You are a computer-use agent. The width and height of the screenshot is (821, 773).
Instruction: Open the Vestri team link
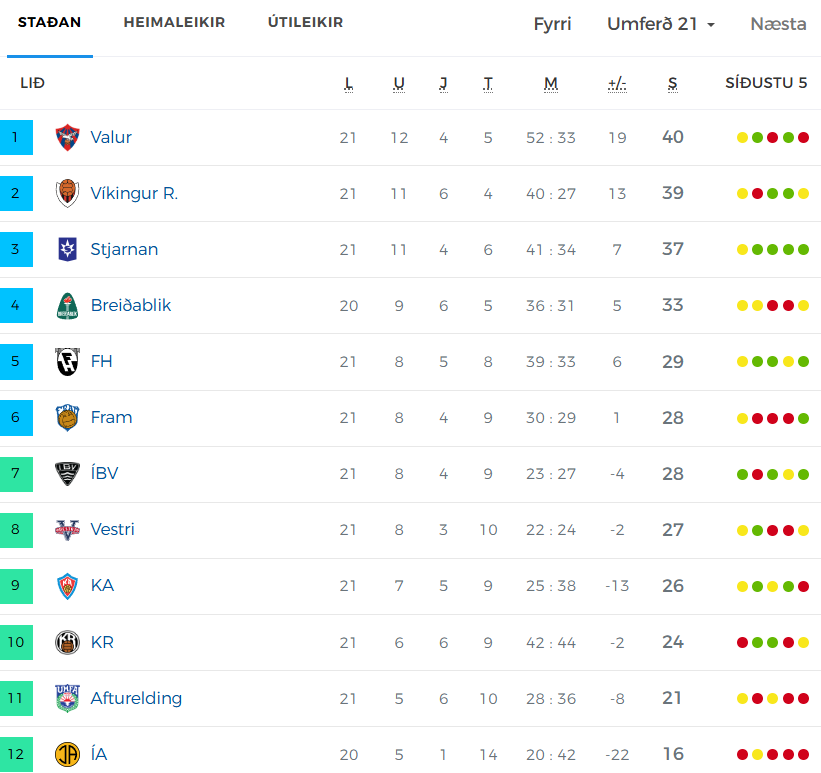pos(113,529)
